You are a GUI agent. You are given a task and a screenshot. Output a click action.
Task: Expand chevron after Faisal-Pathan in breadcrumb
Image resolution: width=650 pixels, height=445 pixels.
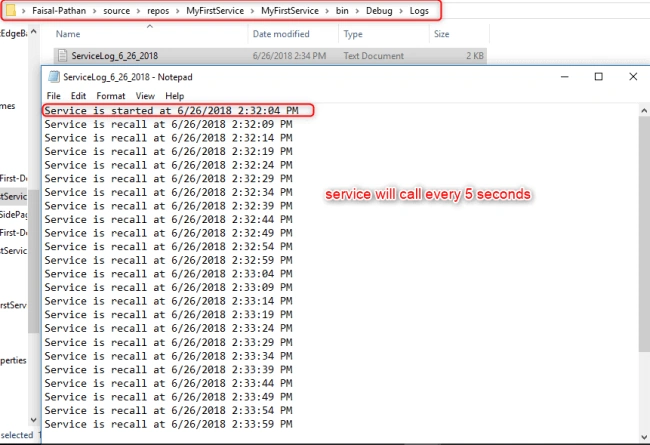point(95,11)
